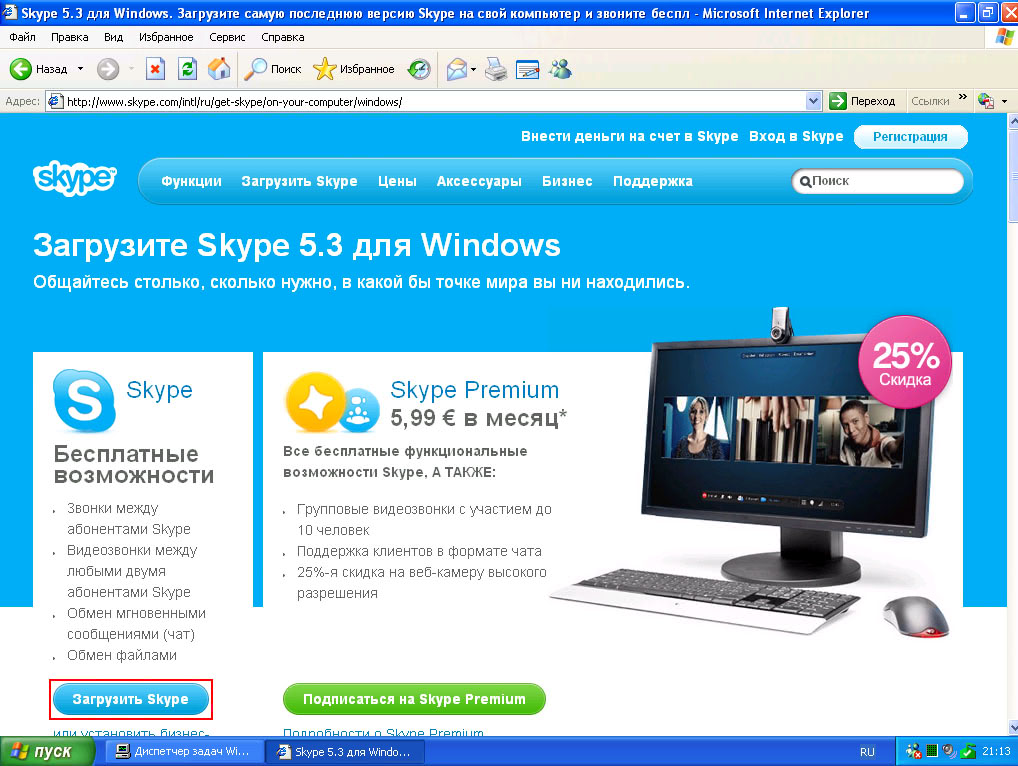Screen dimensions: 1018x766
Task: Expand the Ссылки links chevron
Action: coord(963,97)
